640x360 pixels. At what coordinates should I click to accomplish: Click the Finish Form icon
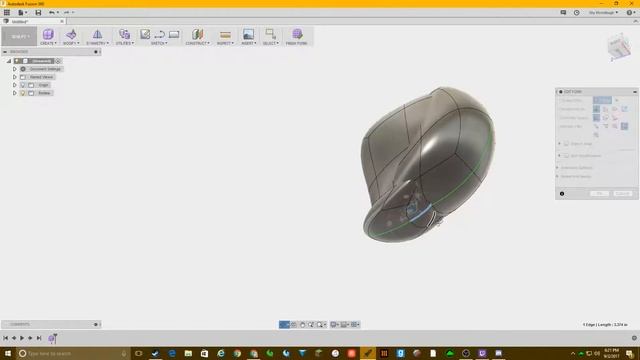click(297, 34)
